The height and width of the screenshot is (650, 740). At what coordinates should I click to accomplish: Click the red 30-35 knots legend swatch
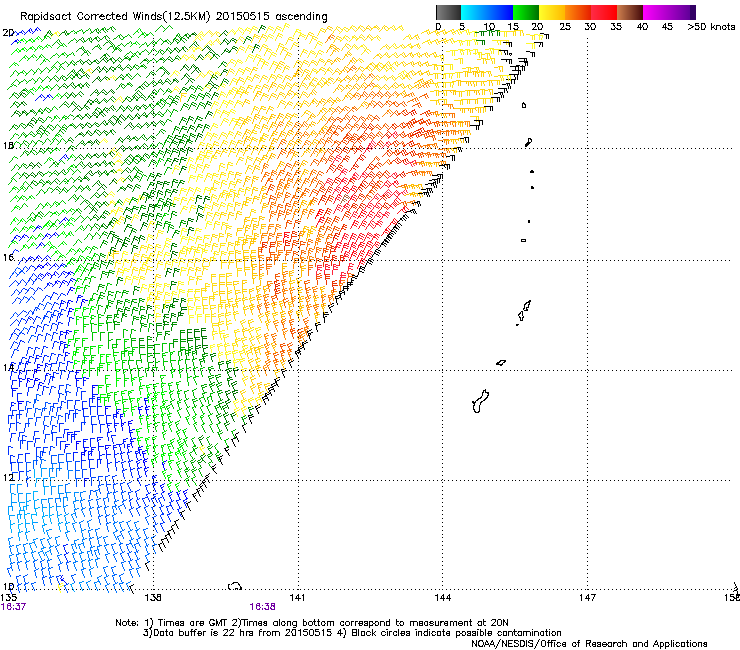pyautogui.click(x=604, y=12)
